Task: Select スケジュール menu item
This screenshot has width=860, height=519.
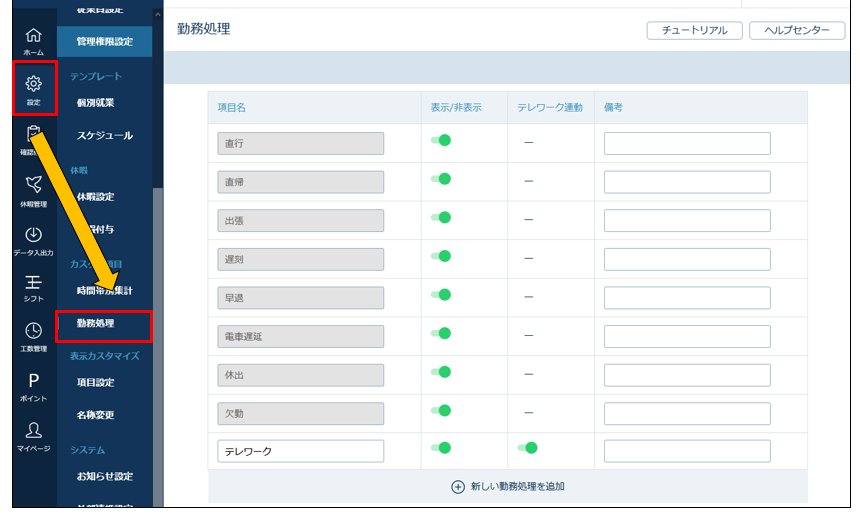Action: click(104, 136)
